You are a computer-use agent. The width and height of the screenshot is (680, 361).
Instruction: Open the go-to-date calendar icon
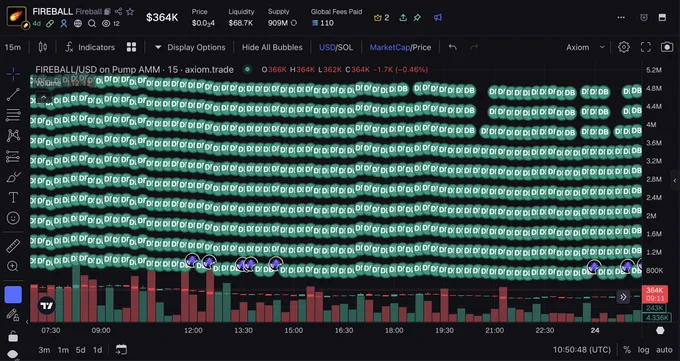tap(121, 350)
